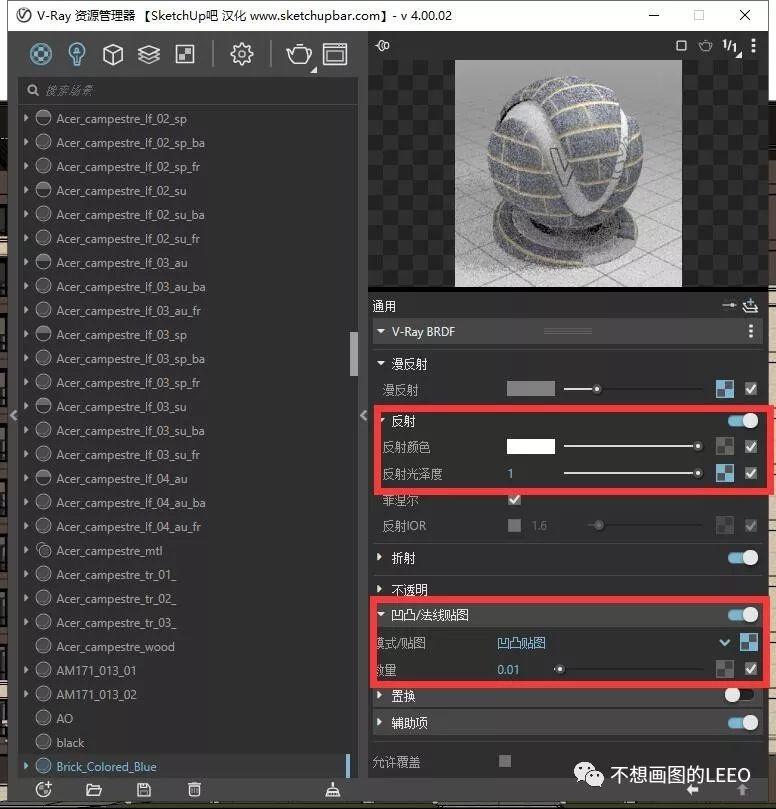Select material Acer_campestre_mtl
Image resolution: width=776 pixels, height=809 pixels.
[109, 551]
